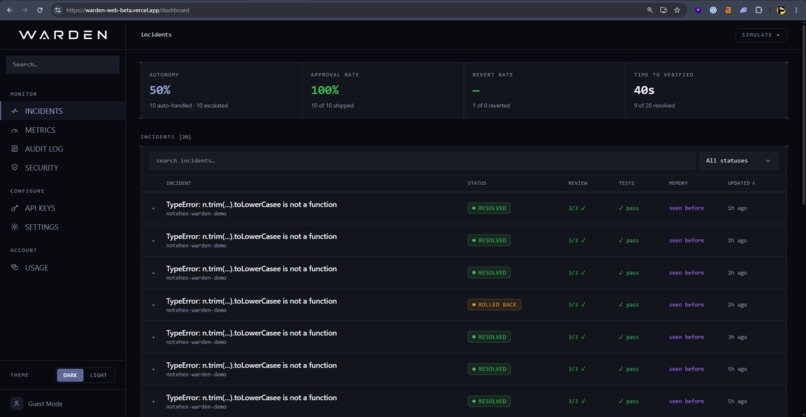Viewport: 806px width, 417px height.
Task: Click 'seen before' link in first row
Action: 686,208
